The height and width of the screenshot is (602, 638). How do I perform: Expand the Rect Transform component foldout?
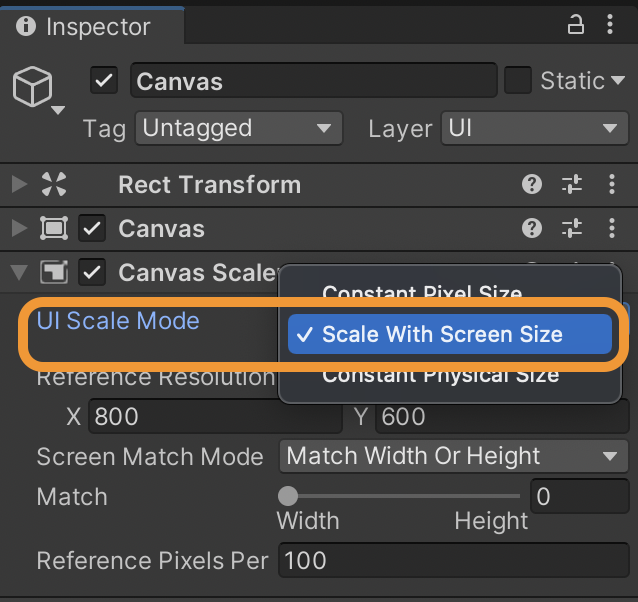tap(19, 184)
